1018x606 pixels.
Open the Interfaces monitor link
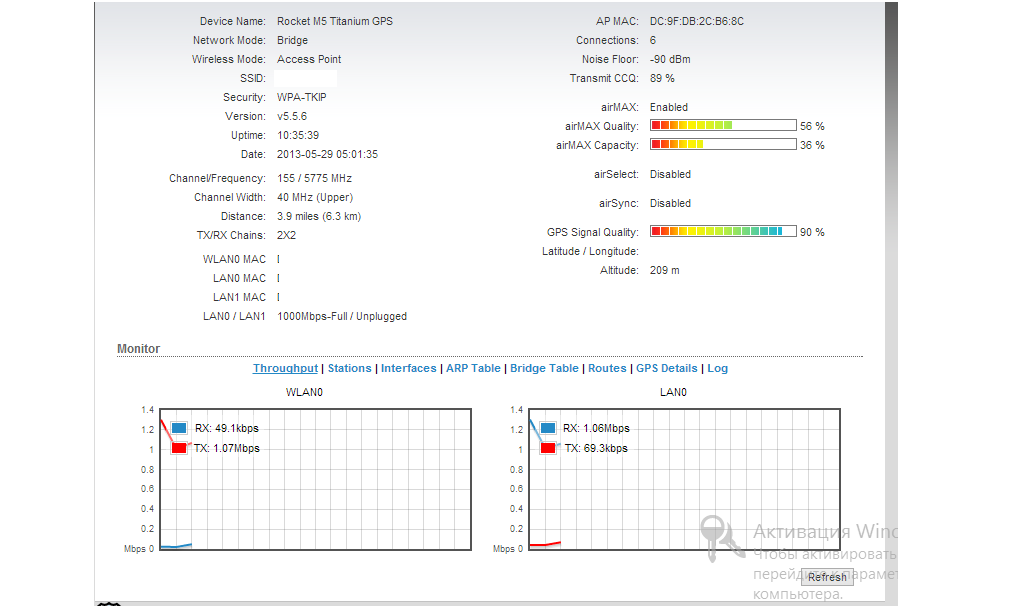(408, 369)
